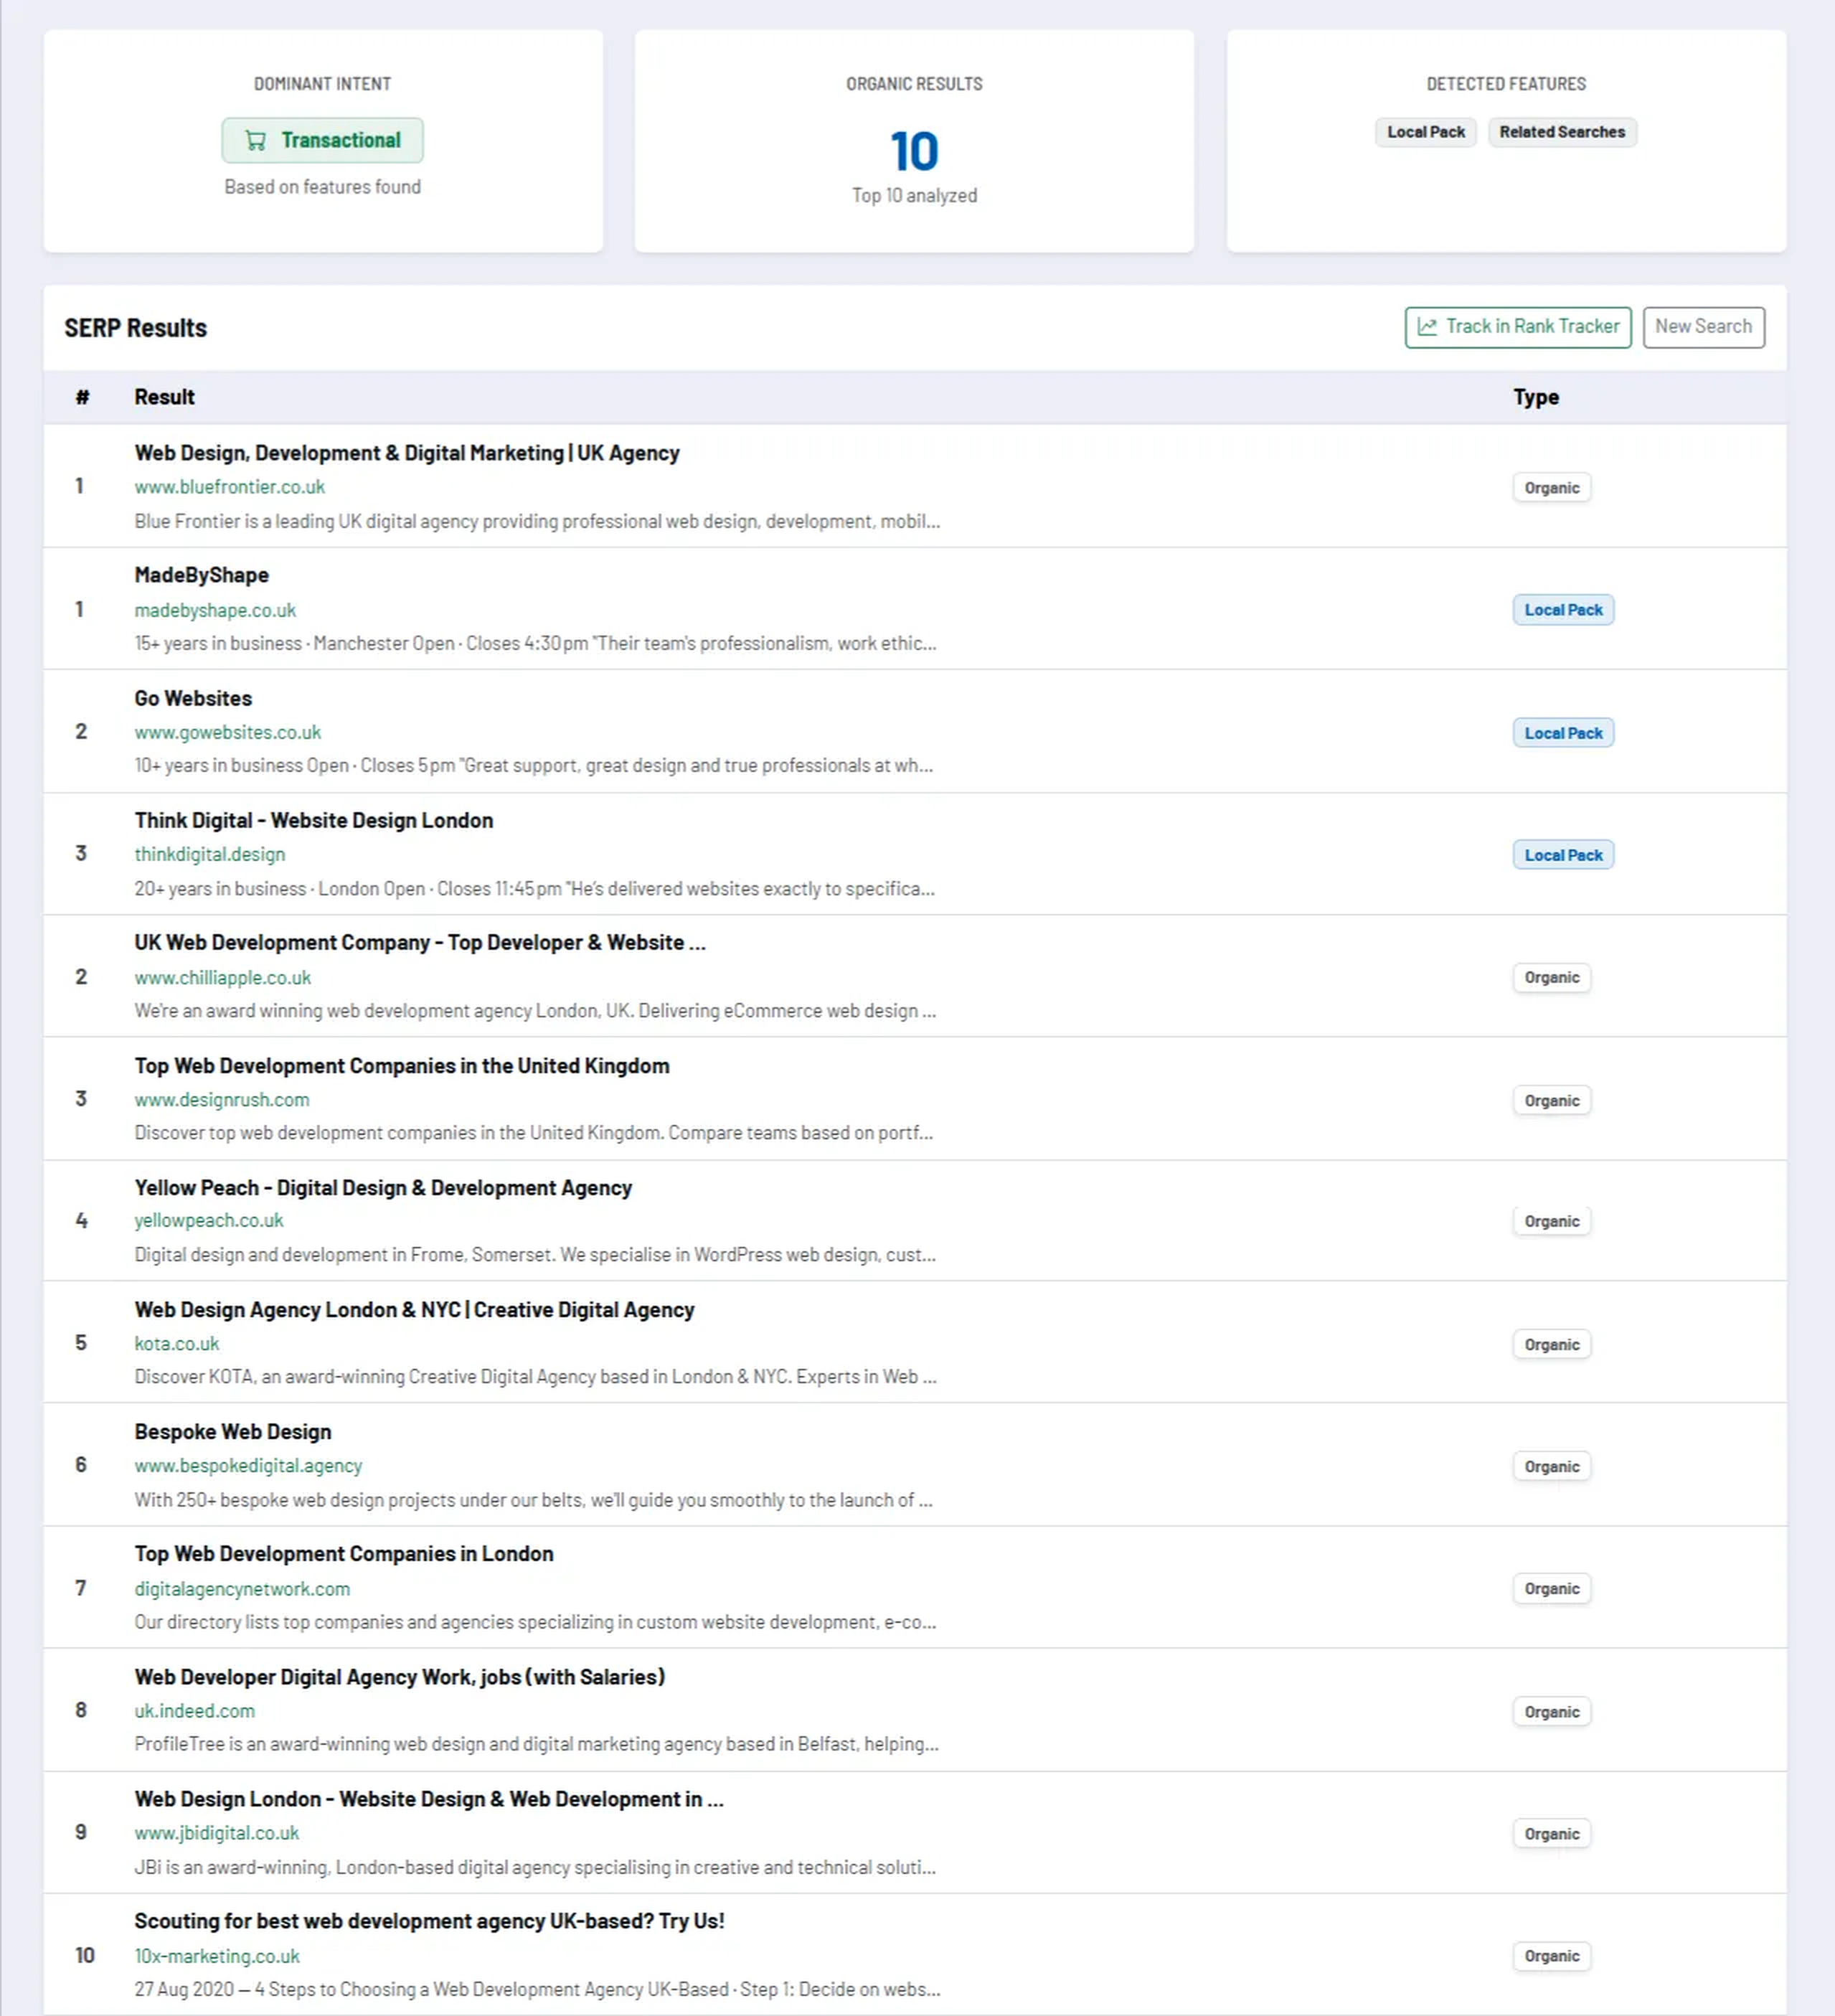Click the Organic badge in 10x-marketing row
Screen dimensions: 1835x2016
(1551, 1955)
